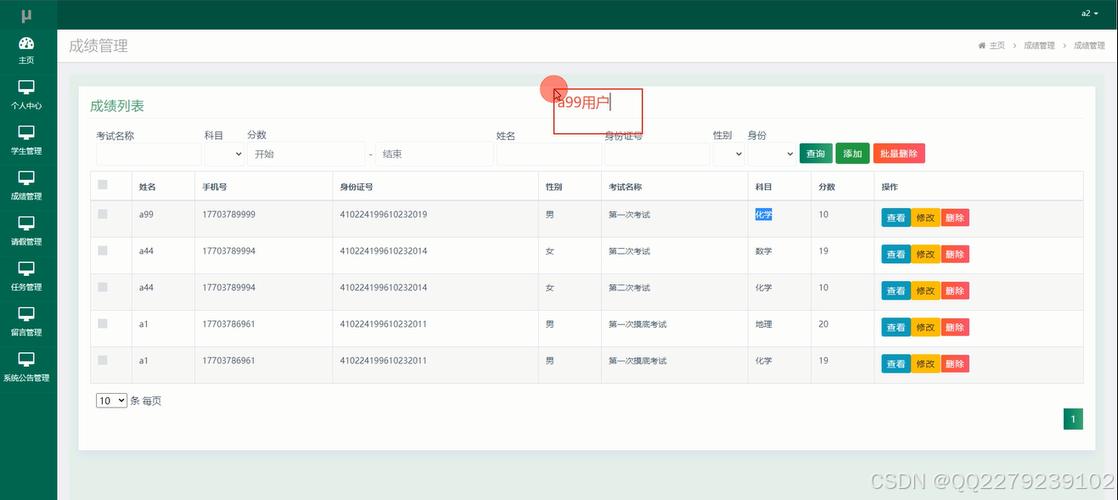Click 修改 for a1 化学 row
The width and height of the screenshot is (1118, 500).
point(925,364)
